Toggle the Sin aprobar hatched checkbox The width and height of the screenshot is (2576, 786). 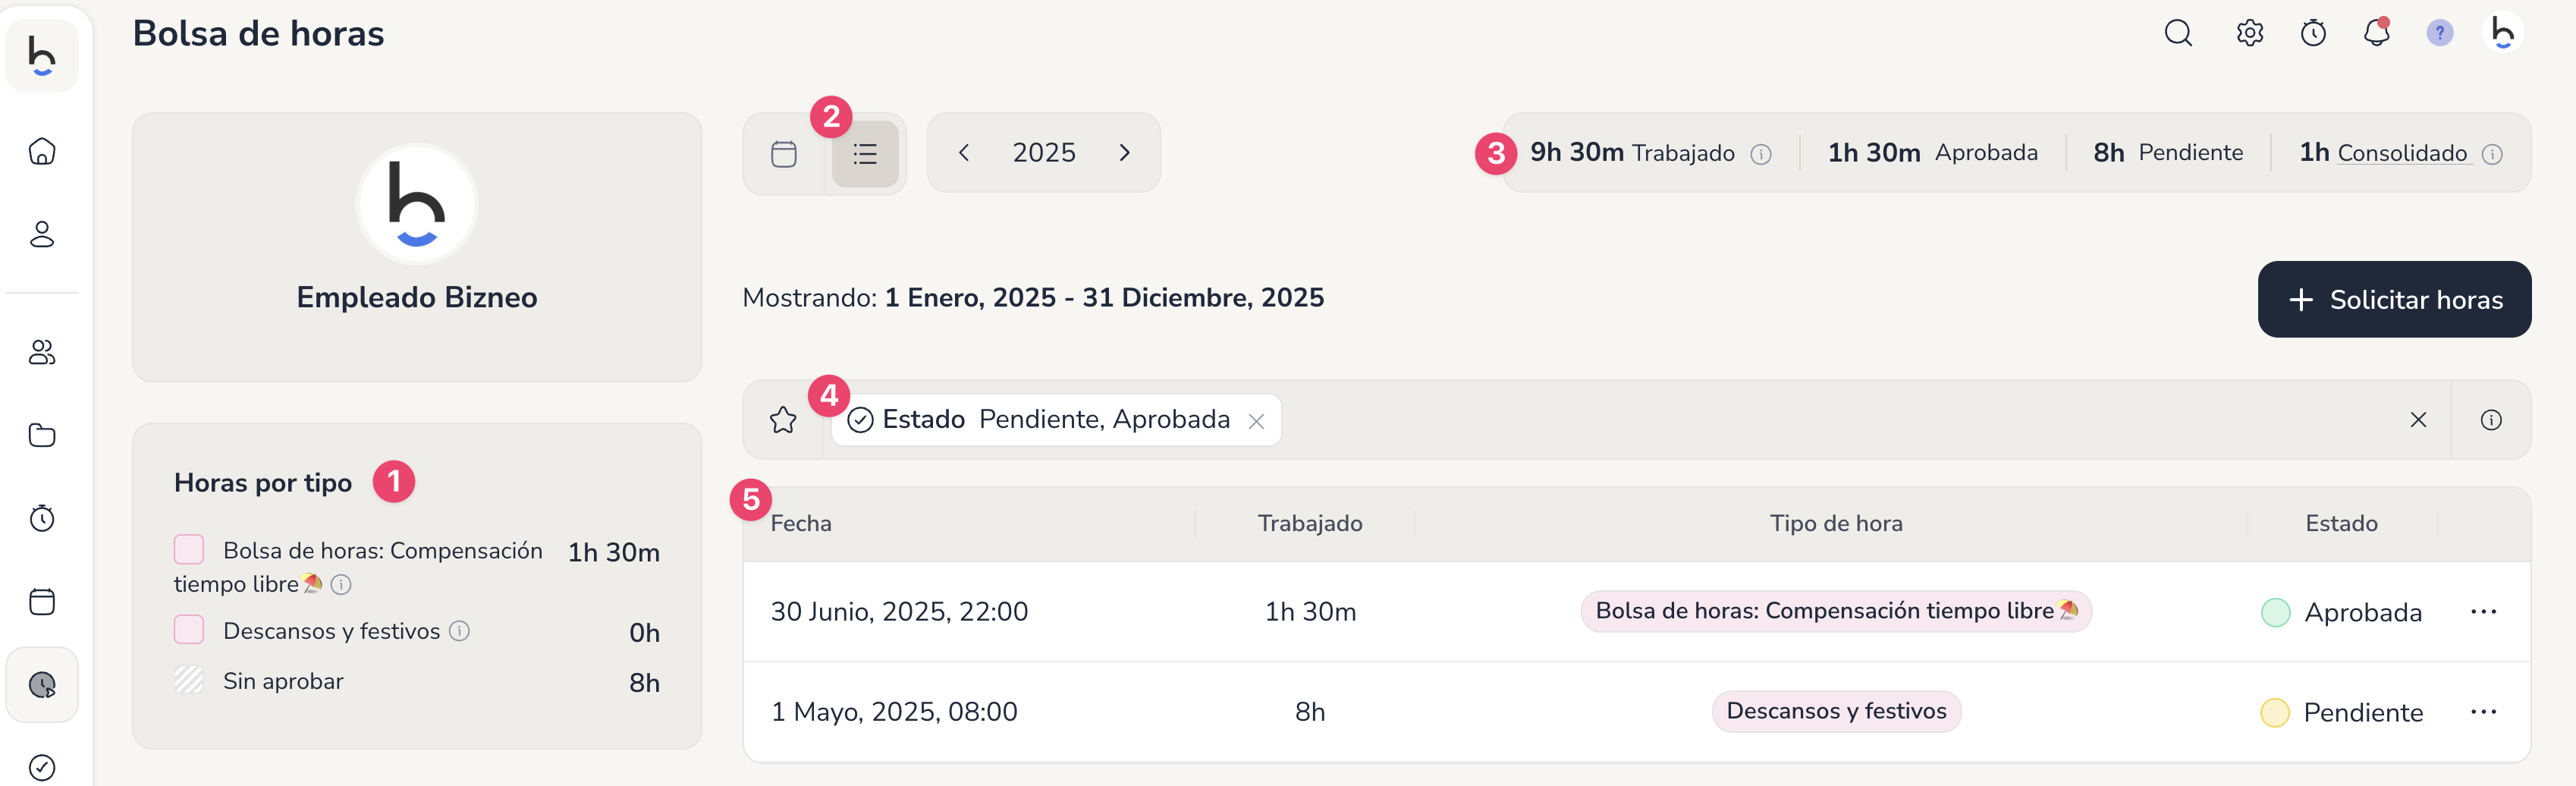coord(189,680)
